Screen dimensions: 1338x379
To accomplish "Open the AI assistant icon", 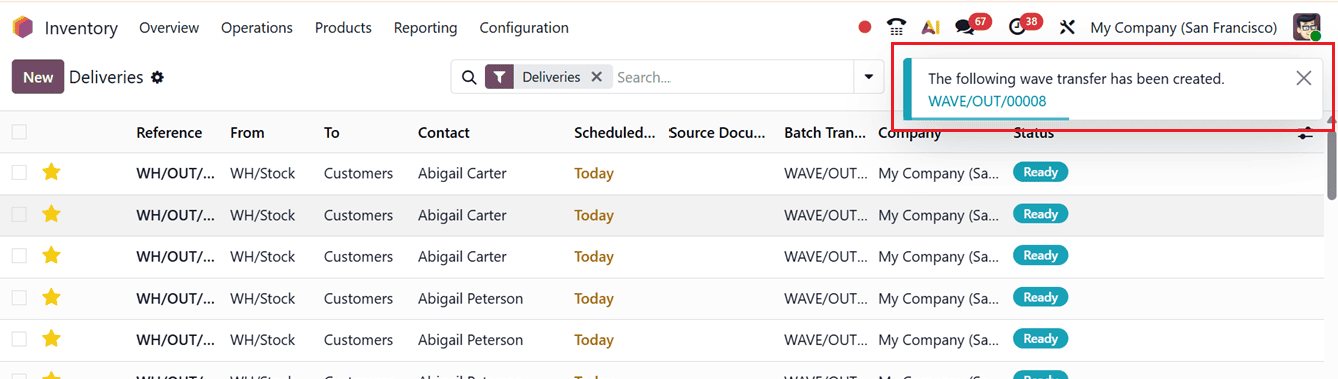I will (x=931, y=28).
